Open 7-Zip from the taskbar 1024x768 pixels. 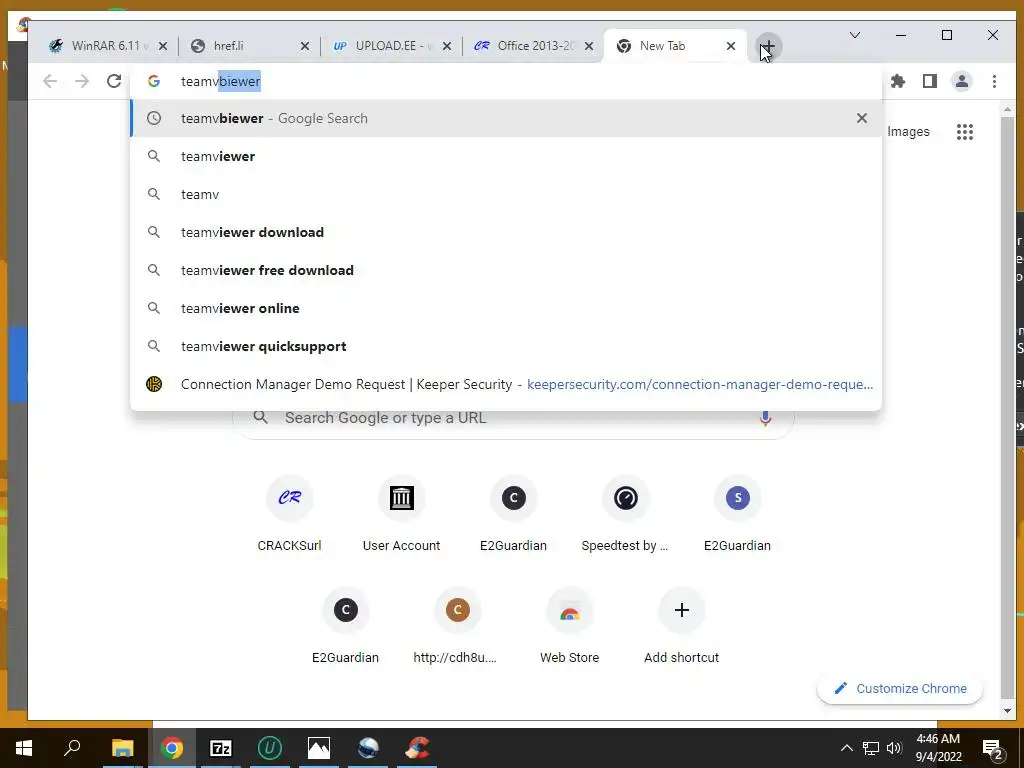coord(221,748)
